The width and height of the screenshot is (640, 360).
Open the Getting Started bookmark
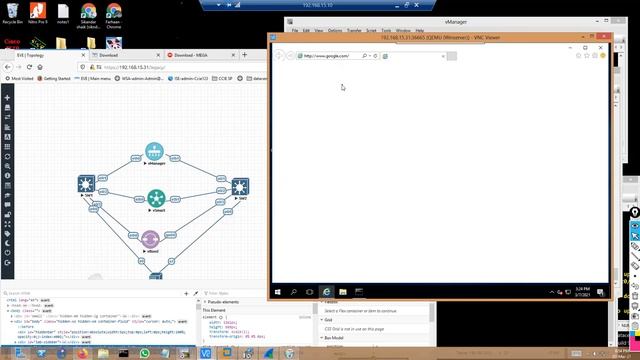54,78
